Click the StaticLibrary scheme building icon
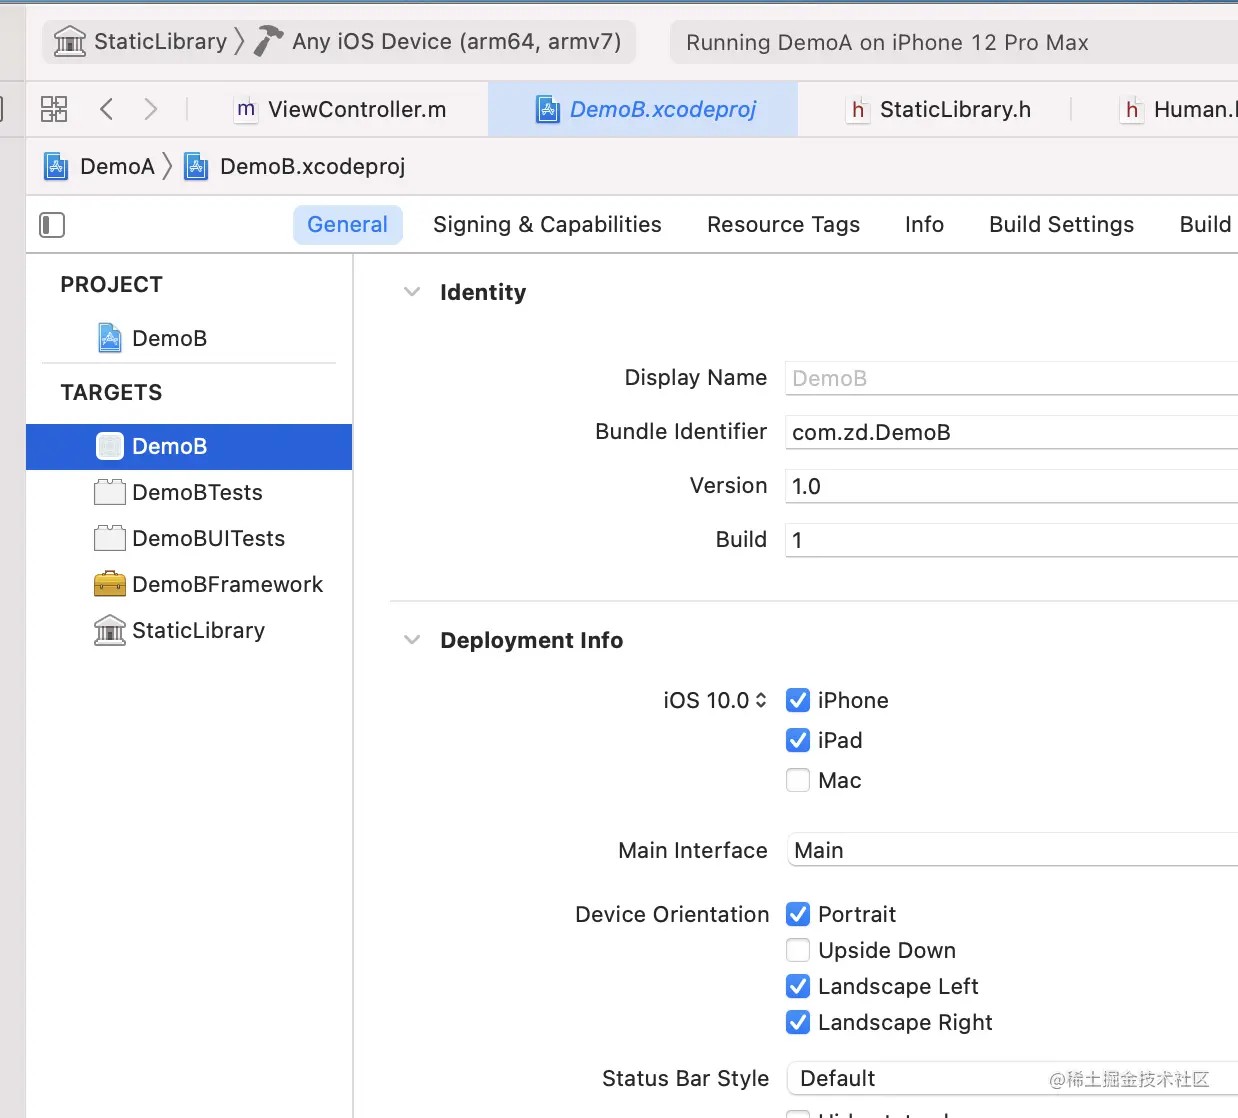 click(x=70, y=42)
